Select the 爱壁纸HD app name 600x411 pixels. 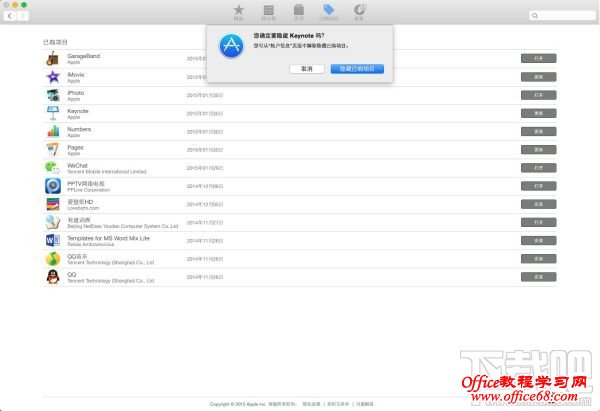[80, 202]
